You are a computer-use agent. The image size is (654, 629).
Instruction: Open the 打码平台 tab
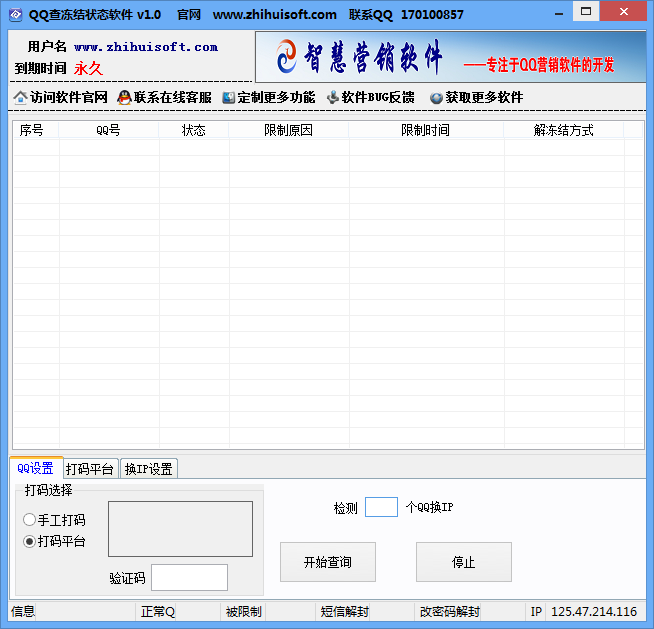90,469
